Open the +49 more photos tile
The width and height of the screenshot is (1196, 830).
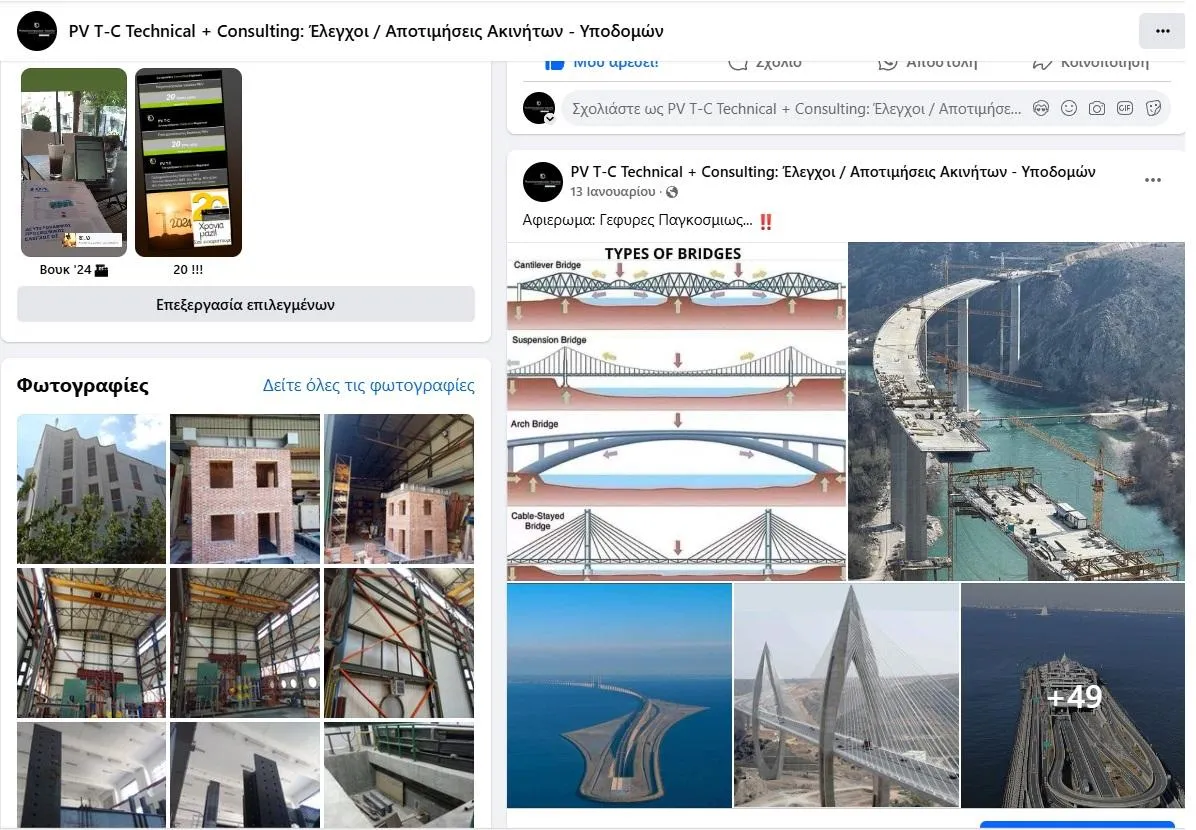tap(1072, 696)
